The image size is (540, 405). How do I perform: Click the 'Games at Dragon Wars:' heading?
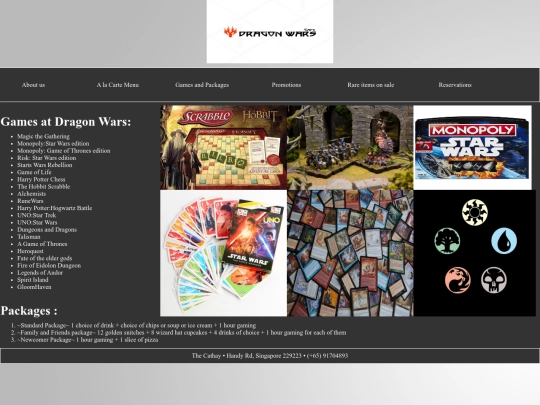point(66,122)
